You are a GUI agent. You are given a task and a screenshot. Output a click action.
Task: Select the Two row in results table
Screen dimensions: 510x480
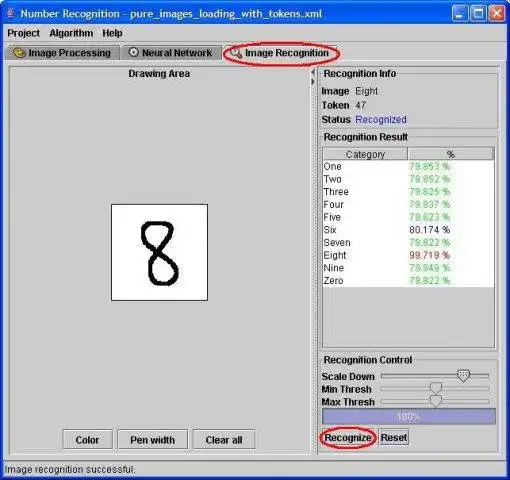(x=408, y=179)
